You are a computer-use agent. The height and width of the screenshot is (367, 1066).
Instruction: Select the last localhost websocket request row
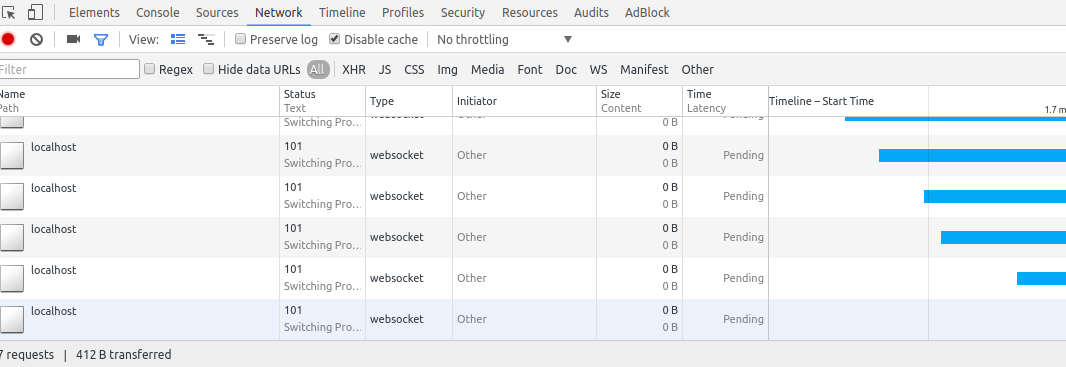pos(533,319)
